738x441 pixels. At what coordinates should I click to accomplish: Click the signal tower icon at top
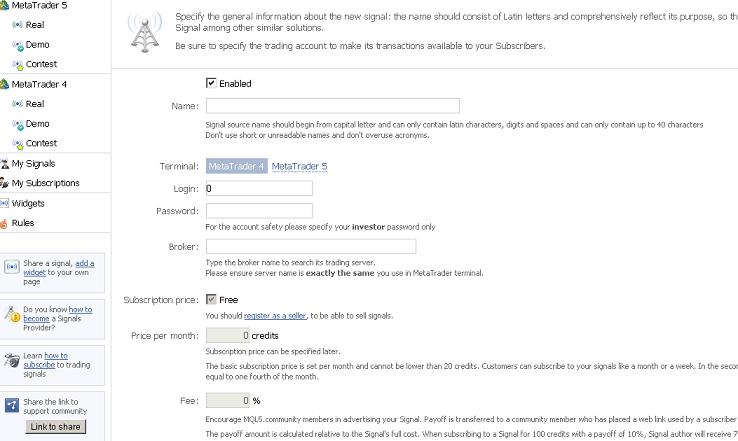tap(144, 33)
